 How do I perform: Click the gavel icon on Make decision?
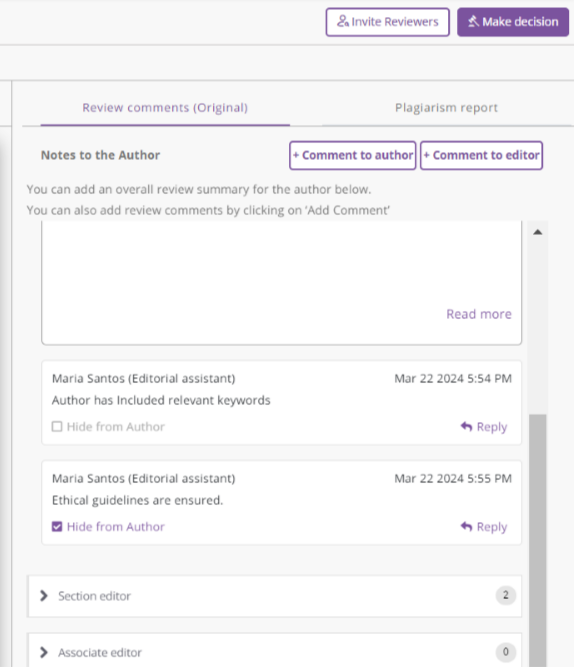(474, 21)
